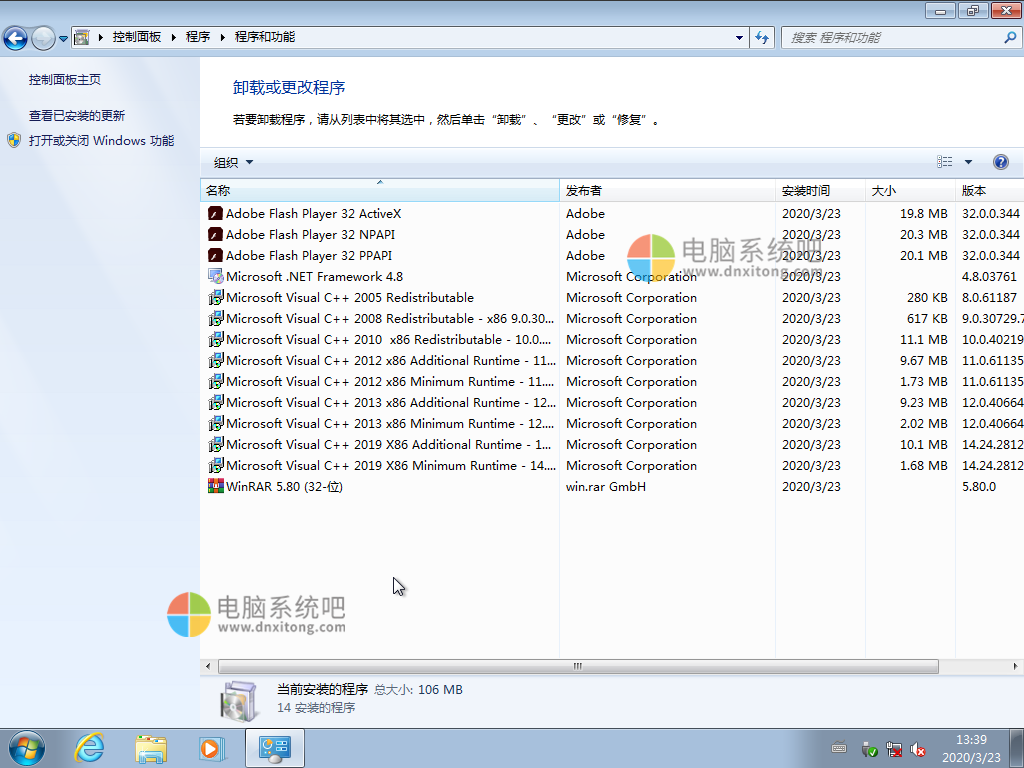1024x768 pixels.
Task: Launch Internet Explorer from the taskbar
Action: 89,747
